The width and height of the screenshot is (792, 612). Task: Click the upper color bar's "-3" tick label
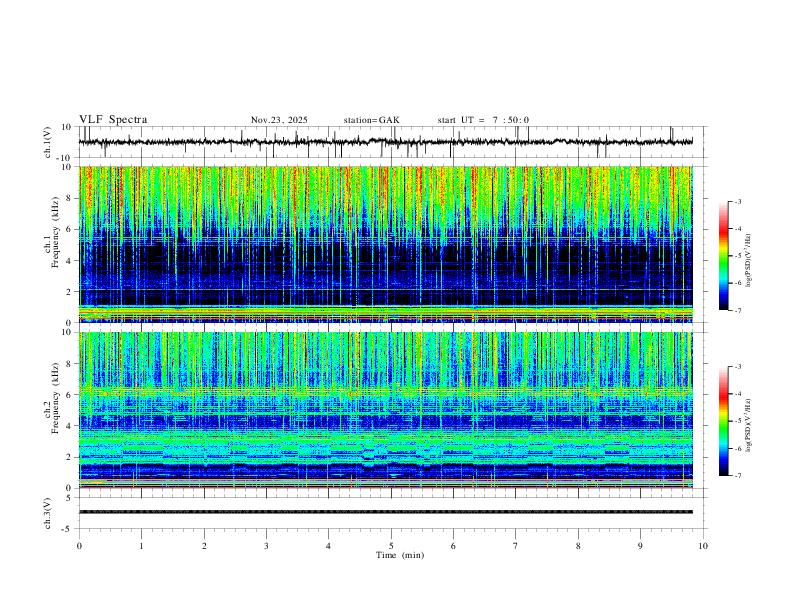[737, 201]
